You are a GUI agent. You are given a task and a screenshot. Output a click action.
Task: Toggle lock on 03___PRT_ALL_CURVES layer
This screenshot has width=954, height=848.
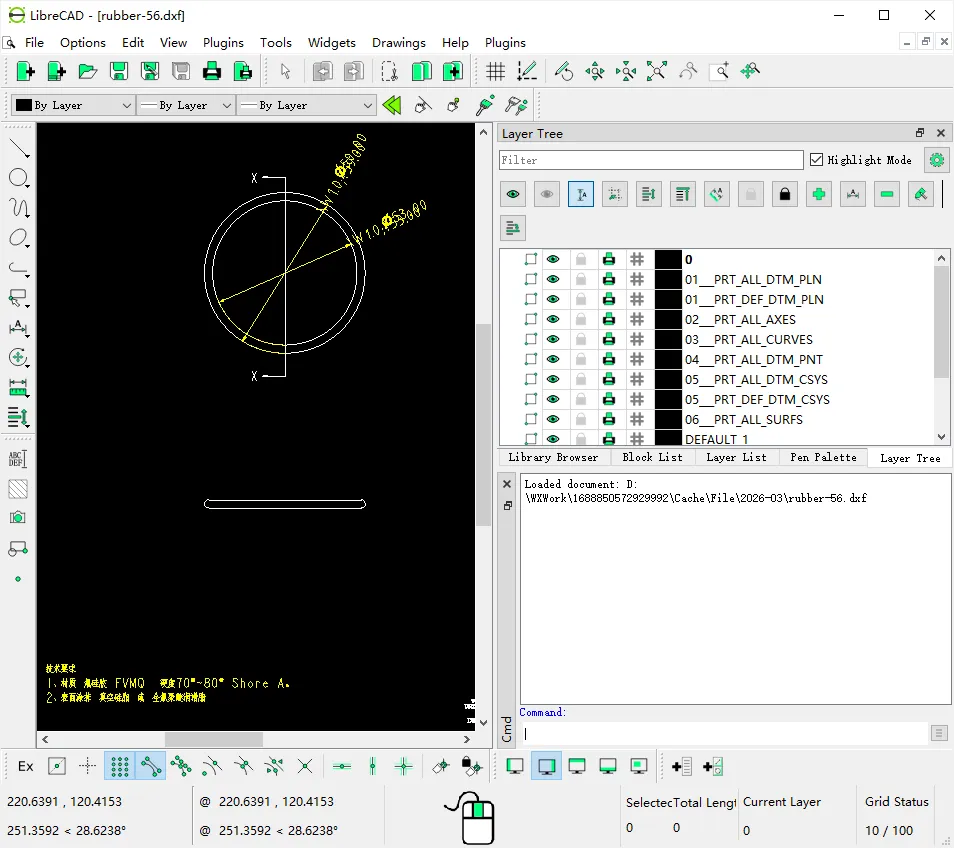581,340
